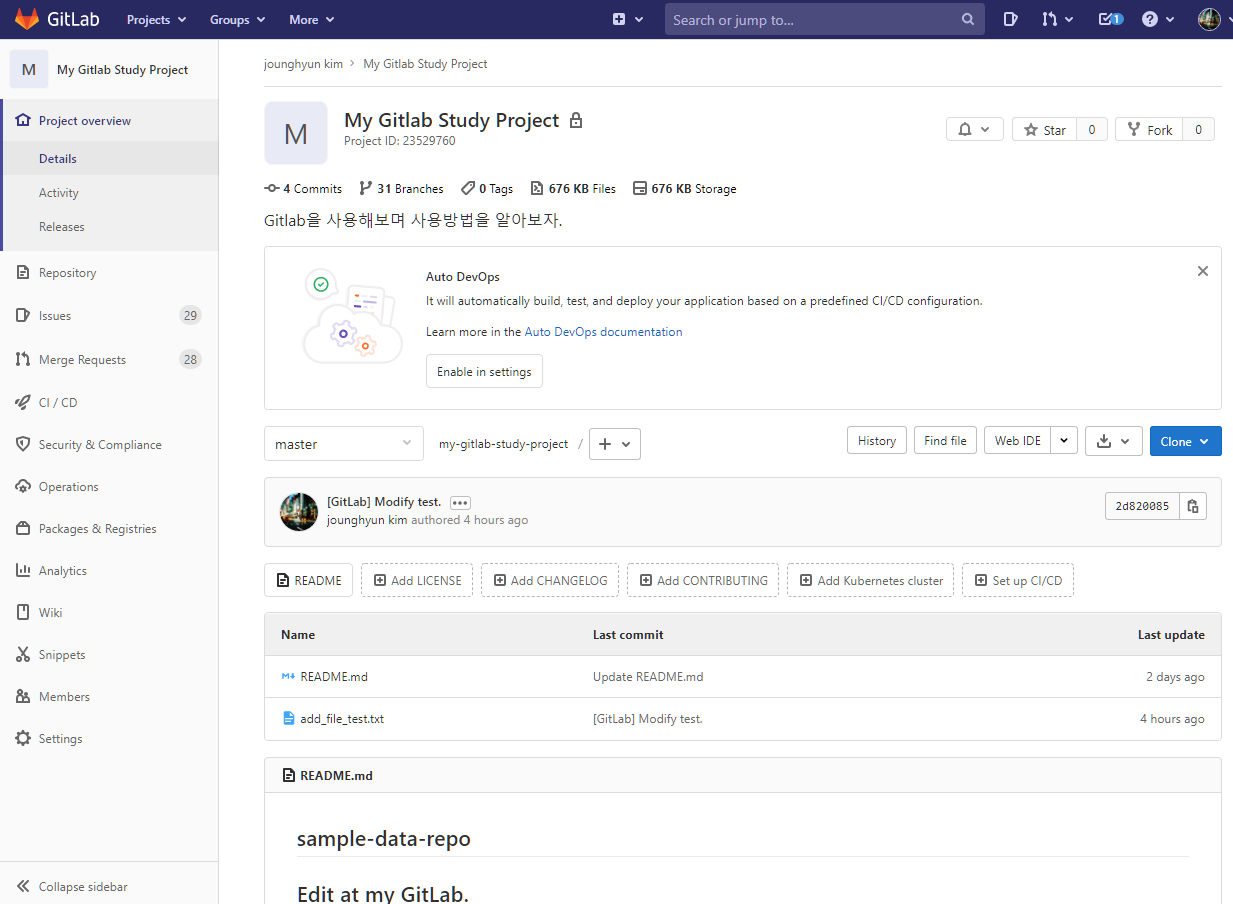This screenshot has width=1233, height=904.
Task: Open the issues icon in top bar
Action: [1010, 19]
